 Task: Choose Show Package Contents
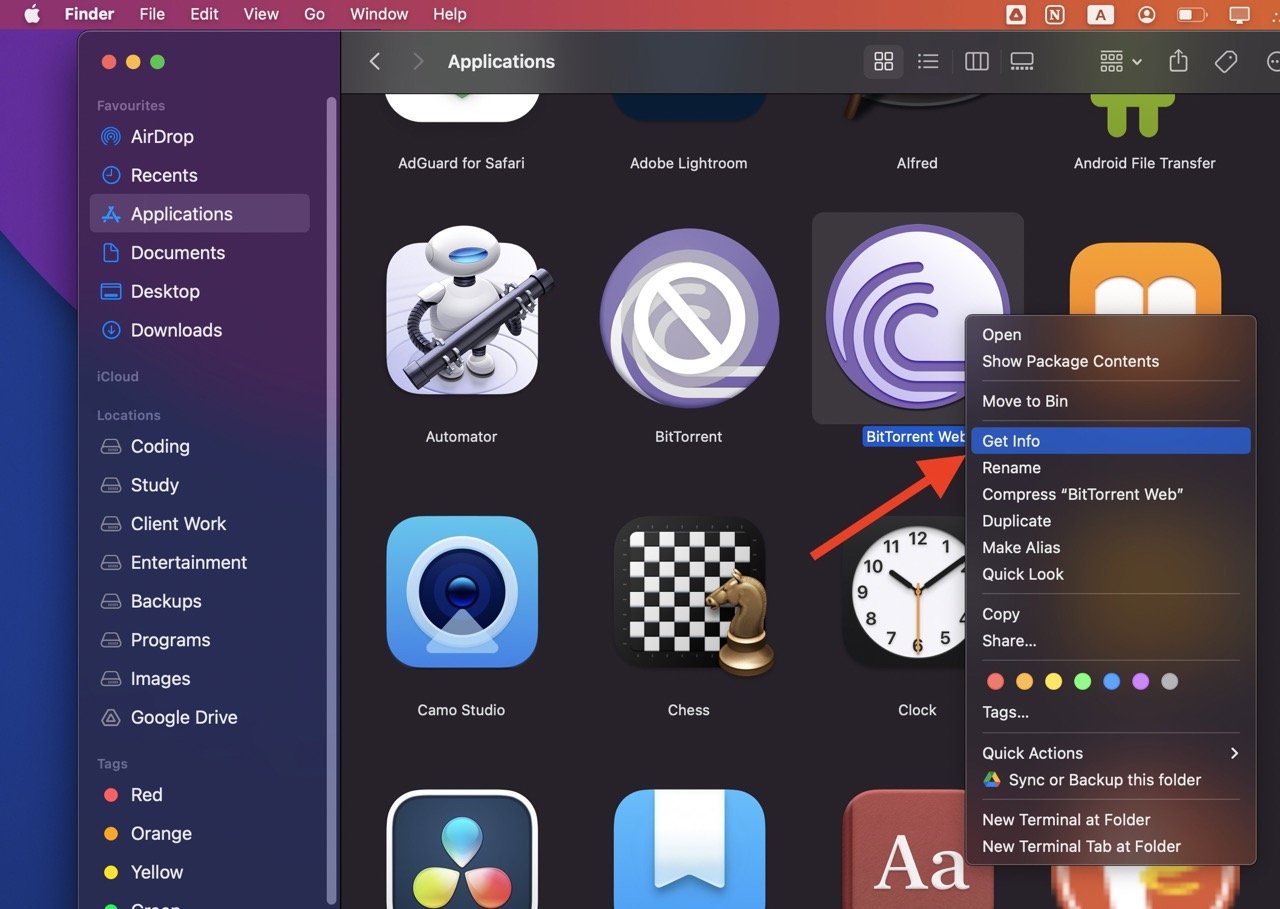coord(1110,361)
